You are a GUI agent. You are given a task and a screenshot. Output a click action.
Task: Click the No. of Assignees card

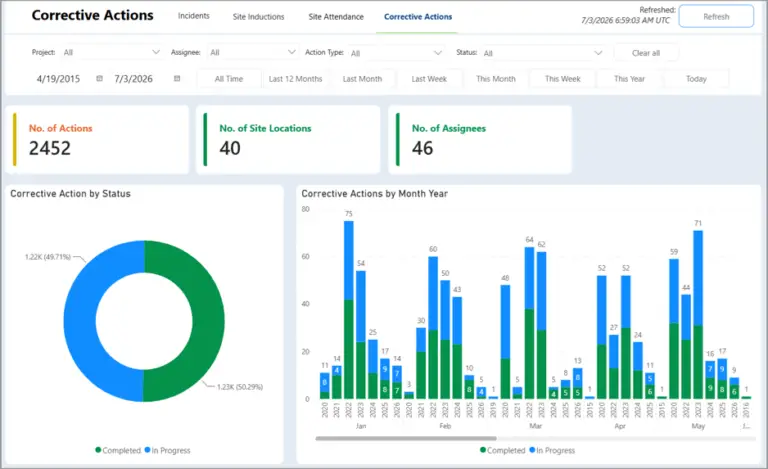coord(480,140)
